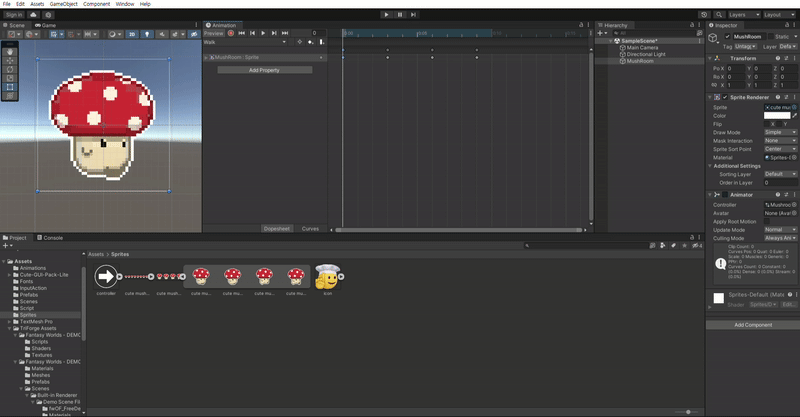Click the global search magnifier icon
800x417 pixels.
coord(719,15)
